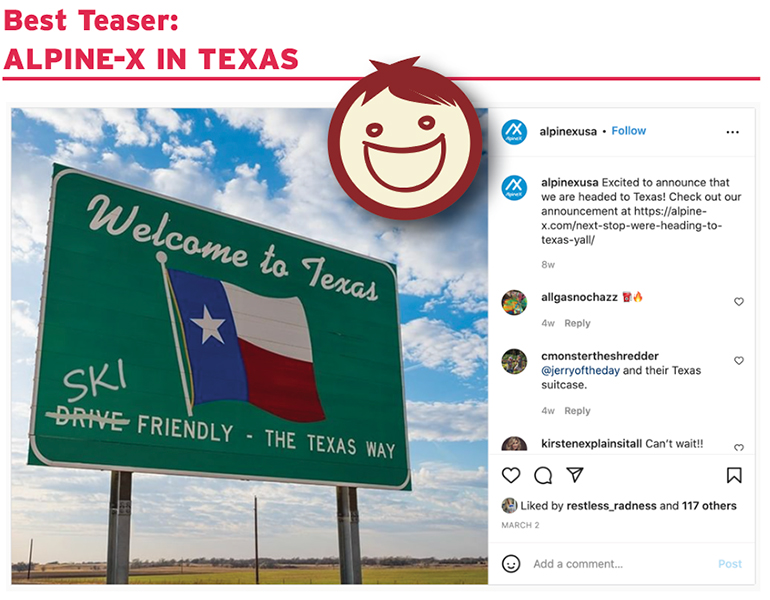Like the post with heart icon
This screenshot has width=770, height=600.
coord(511,475)
